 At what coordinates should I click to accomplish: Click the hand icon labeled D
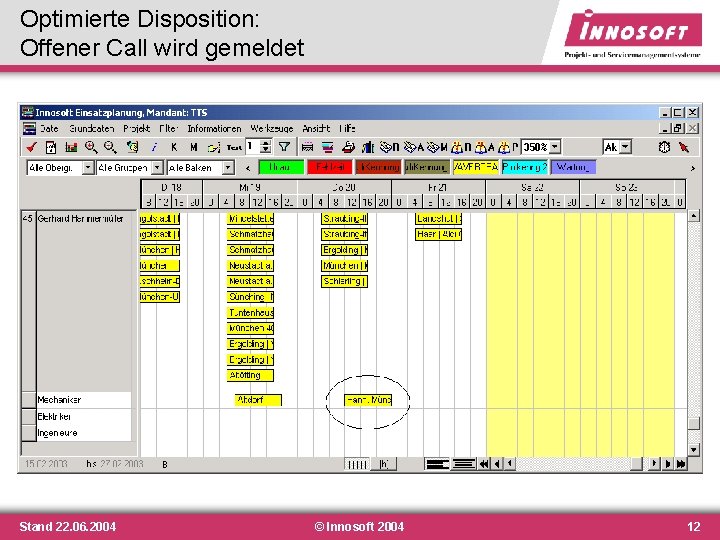390,147
